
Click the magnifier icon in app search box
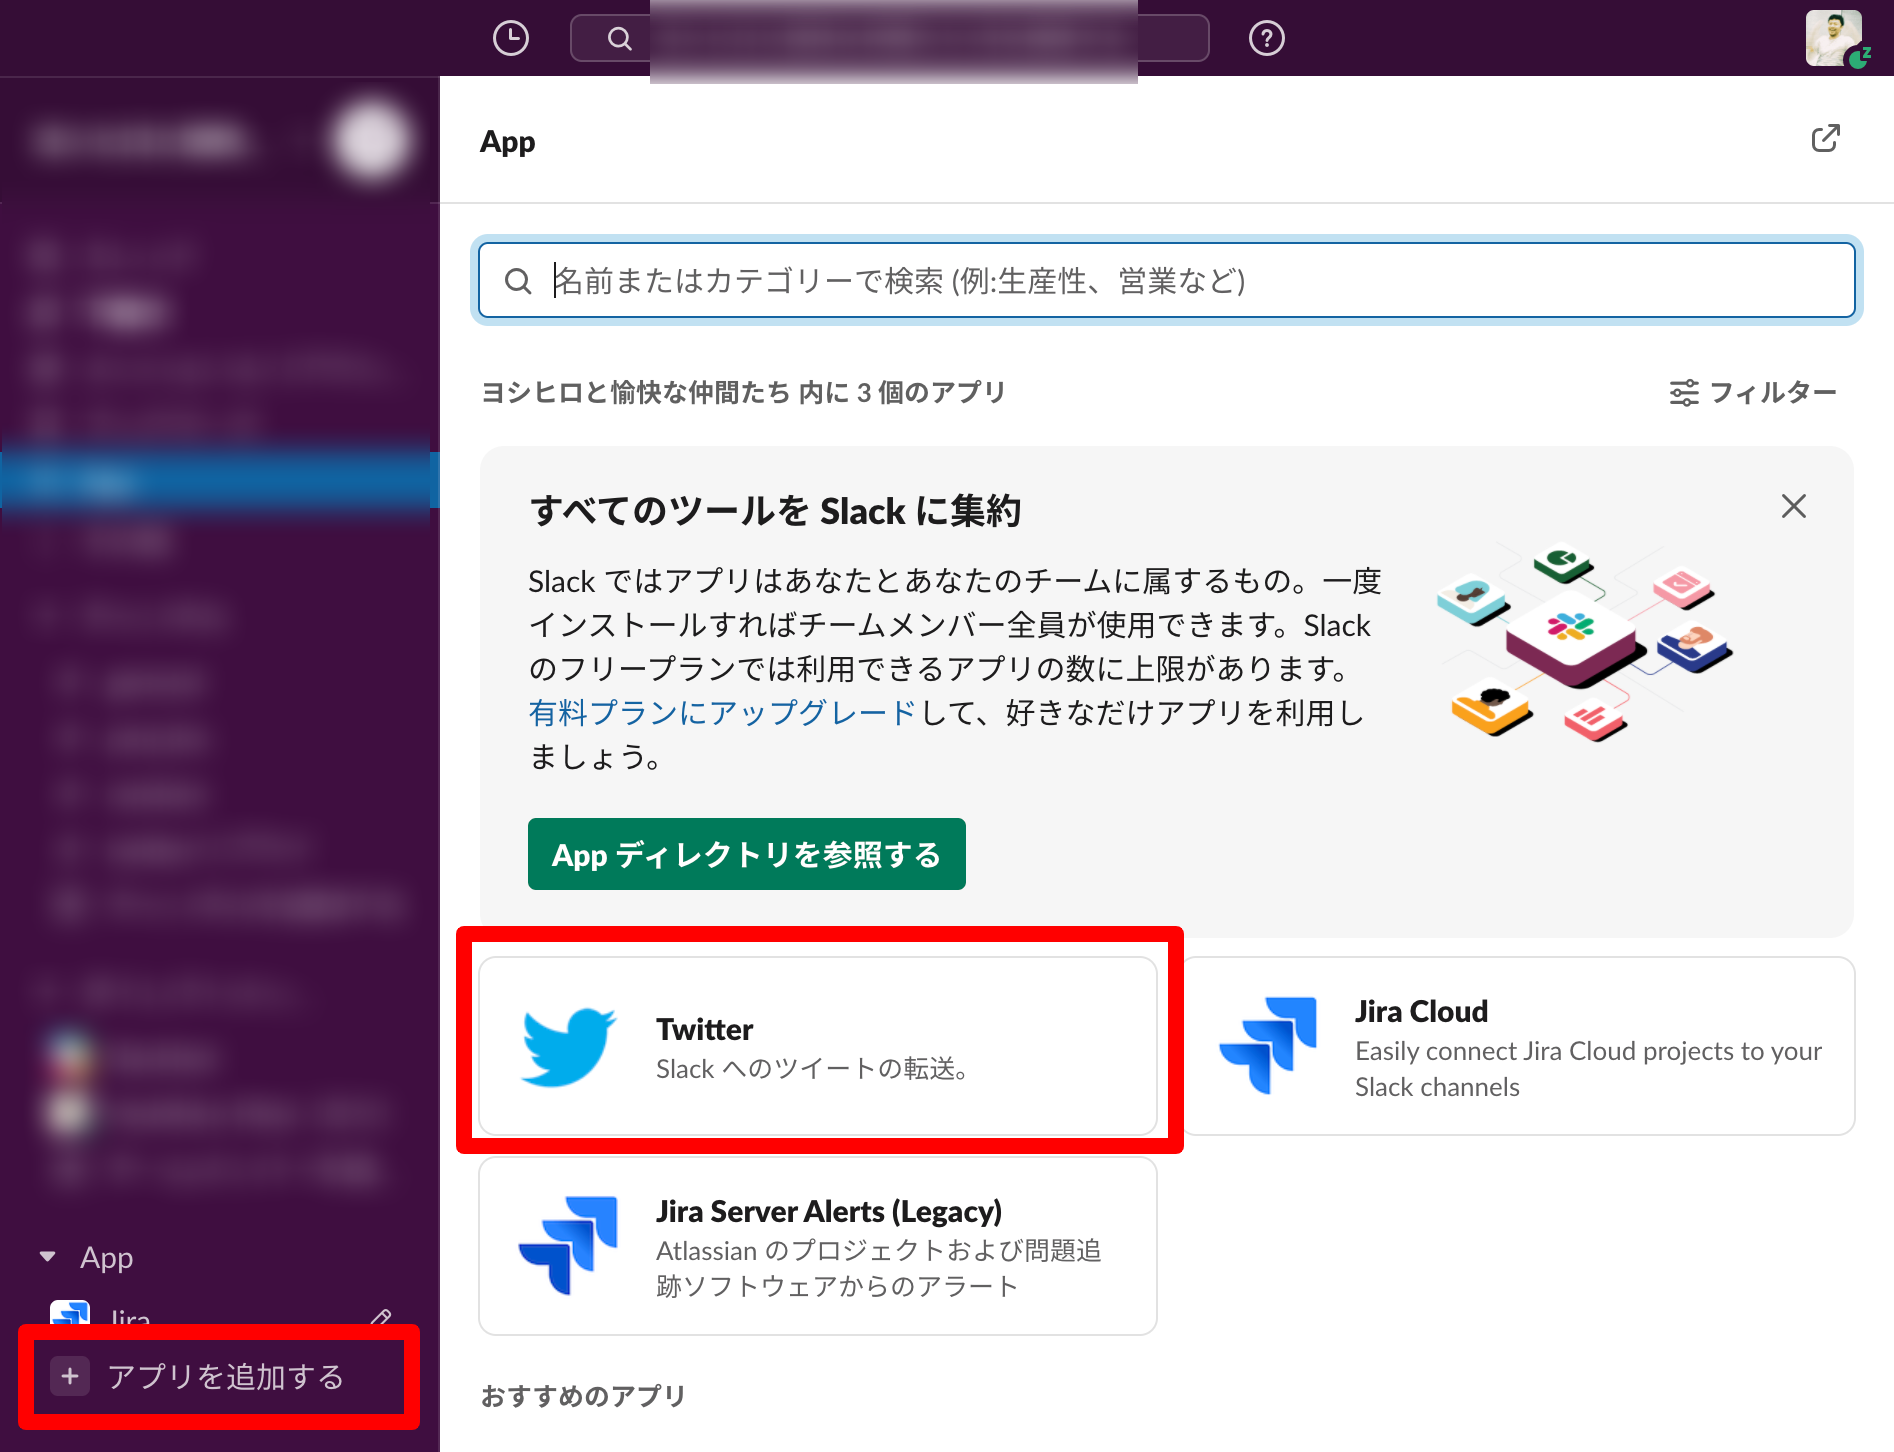[517, 281]
